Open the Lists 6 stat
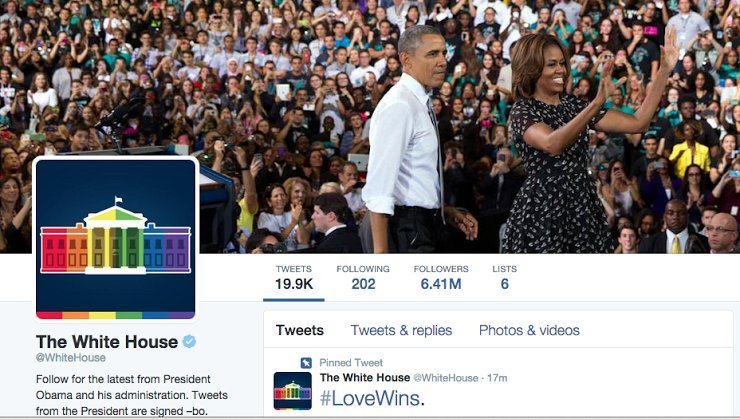Viewport: 740px width, 419px height. click(505, 277)
